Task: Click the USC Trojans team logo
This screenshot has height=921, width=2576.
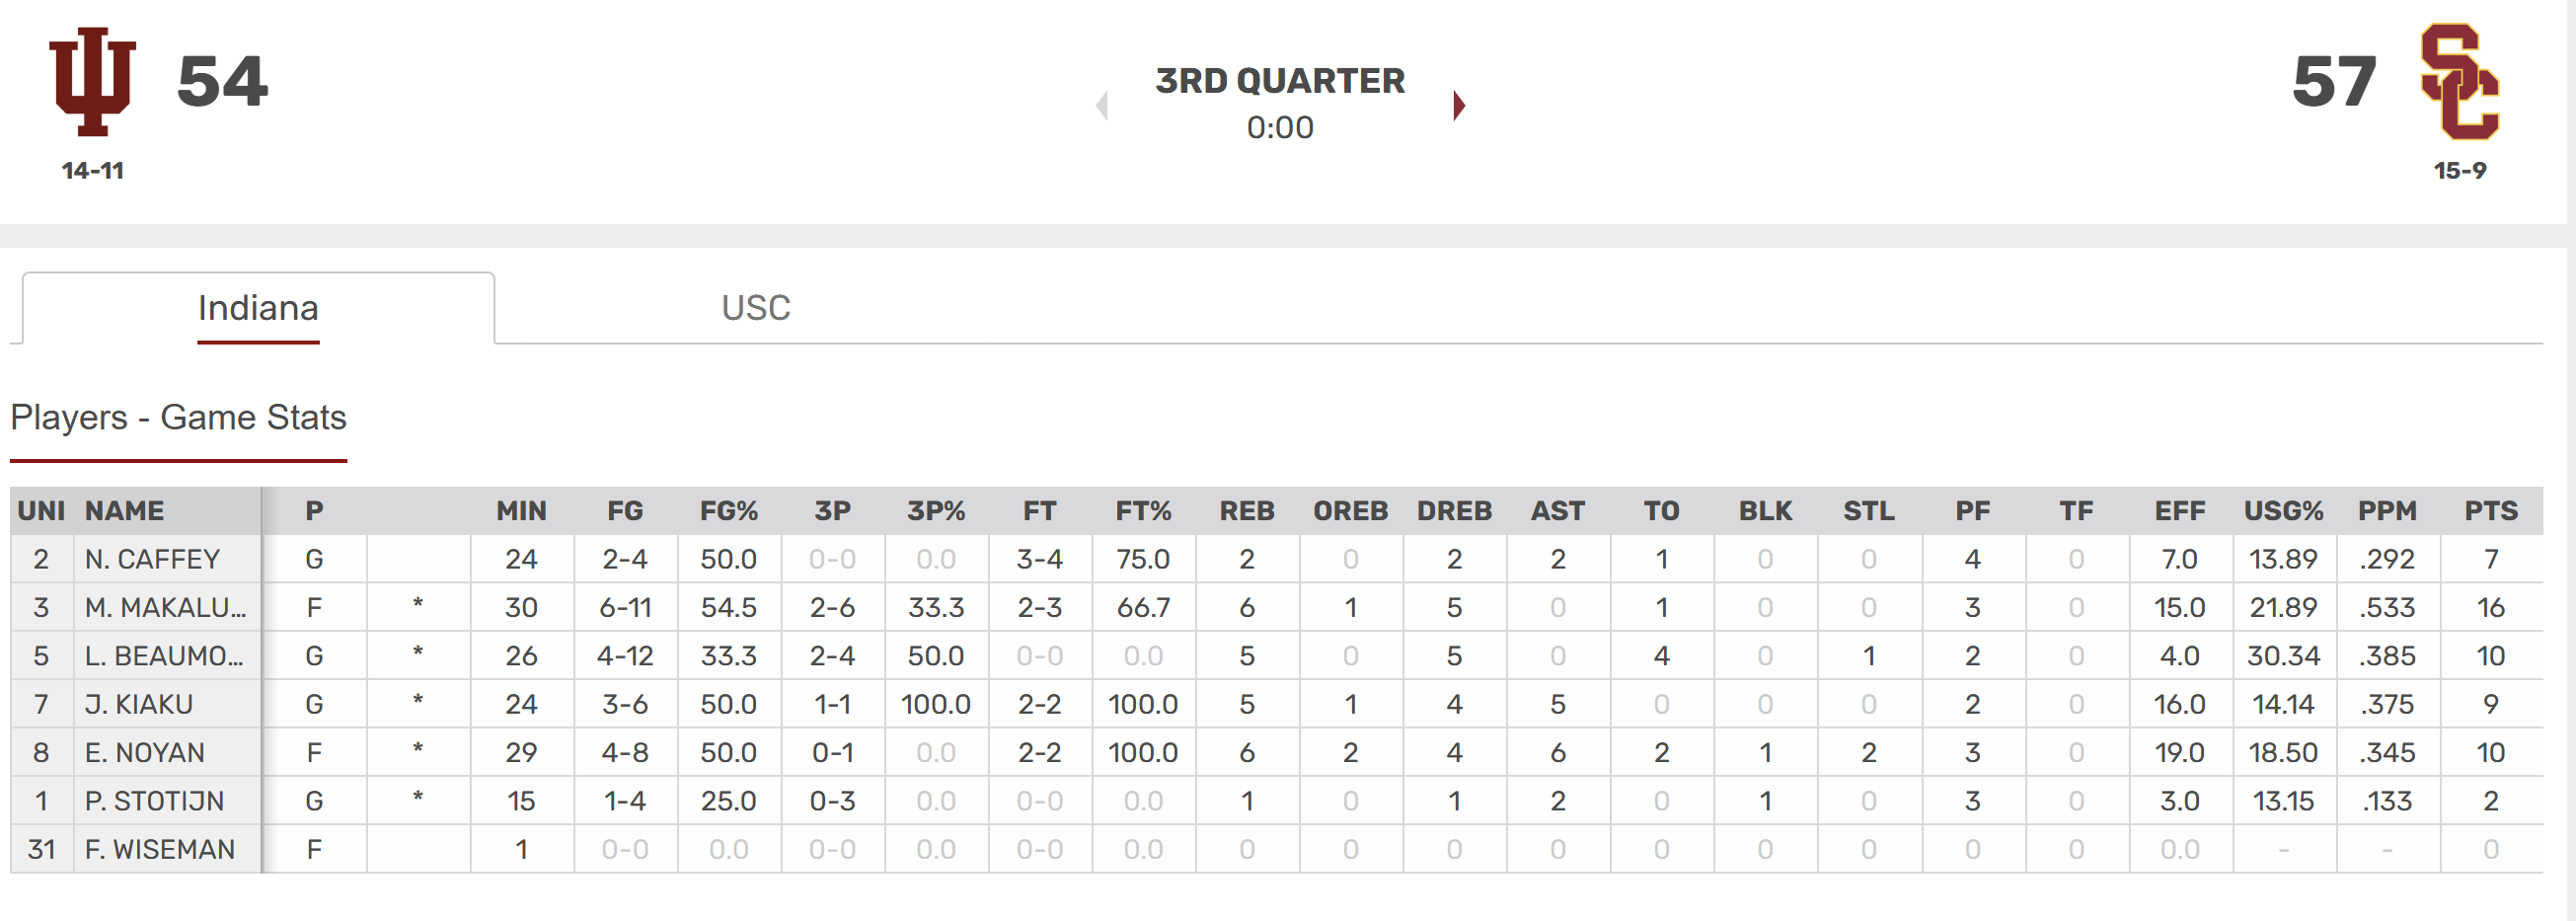Action: [2459, 82]
